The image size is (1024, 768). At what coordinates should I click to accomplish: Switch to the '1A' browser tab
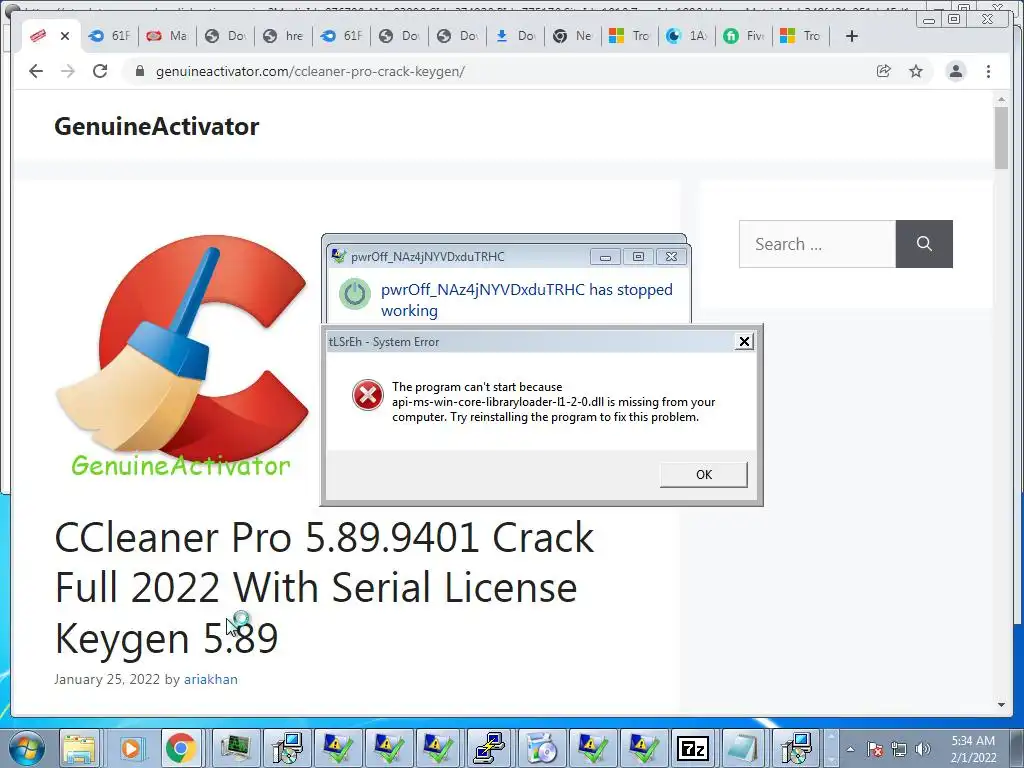(x=688, y=36)
